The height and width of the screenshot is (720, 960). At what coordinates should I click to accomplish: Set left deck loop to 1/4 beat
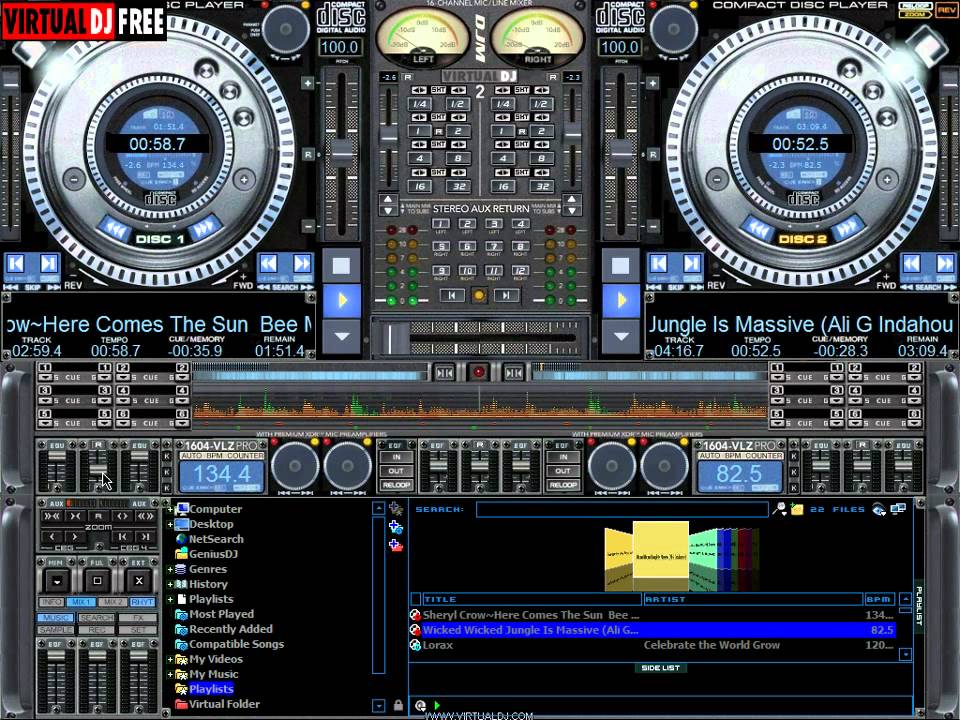point(420,103)
